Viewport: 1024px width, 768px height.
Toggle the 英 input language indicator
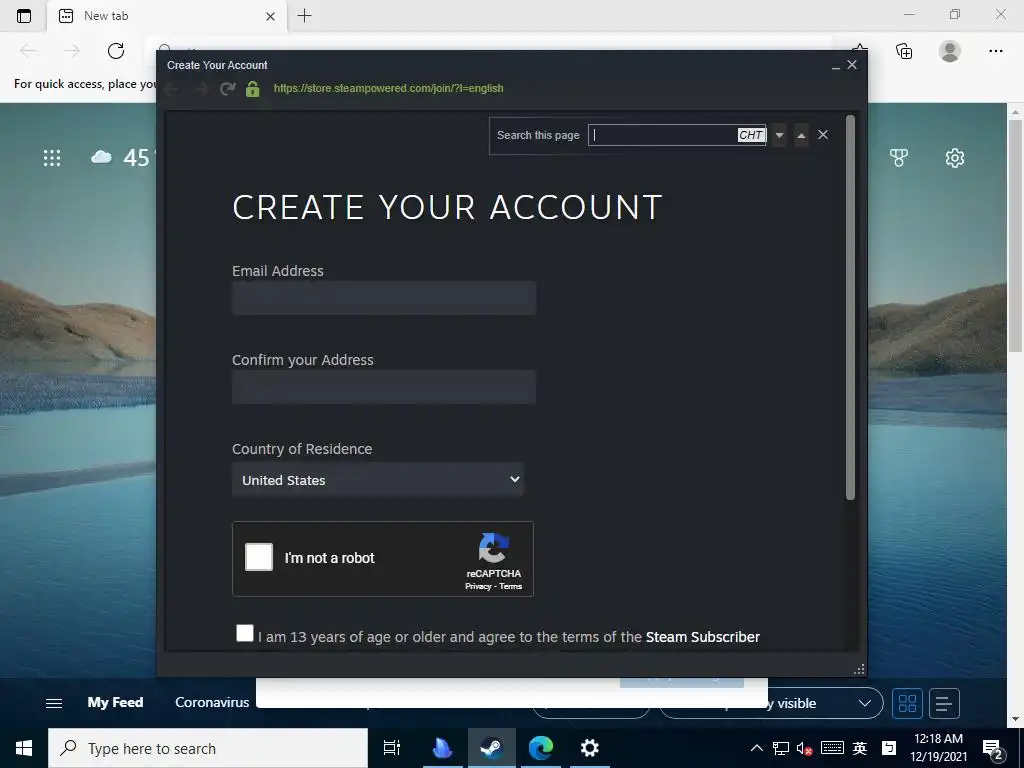[x=859, y=748]
